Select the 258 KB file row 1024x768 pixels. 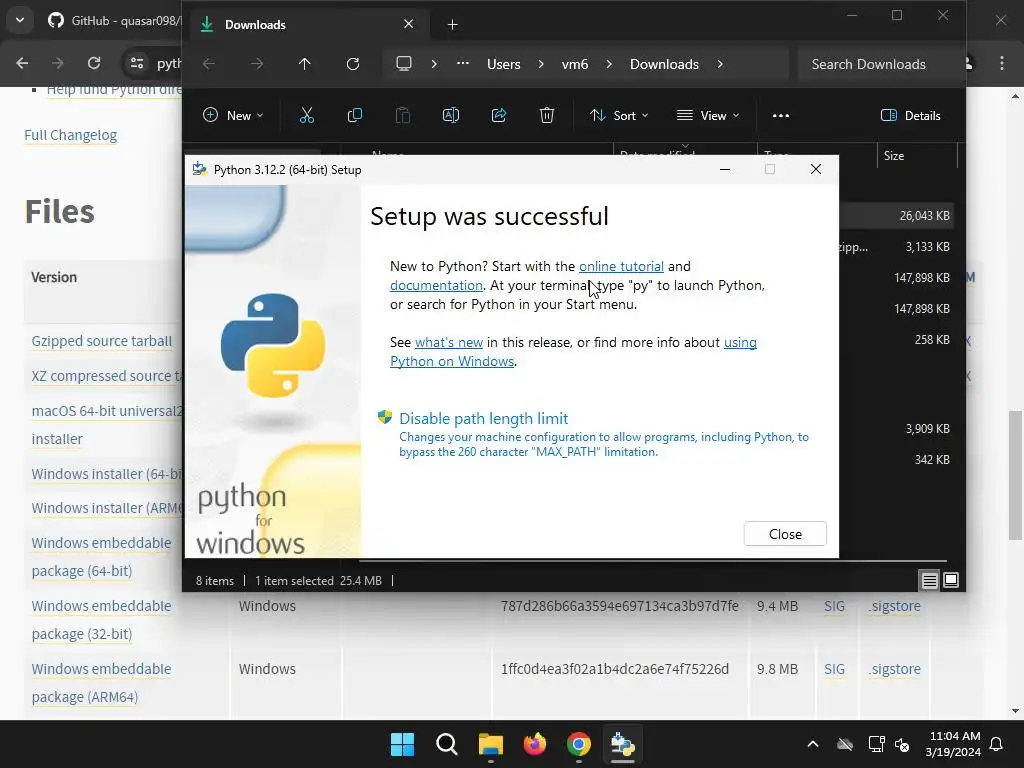tap(896, 340)
